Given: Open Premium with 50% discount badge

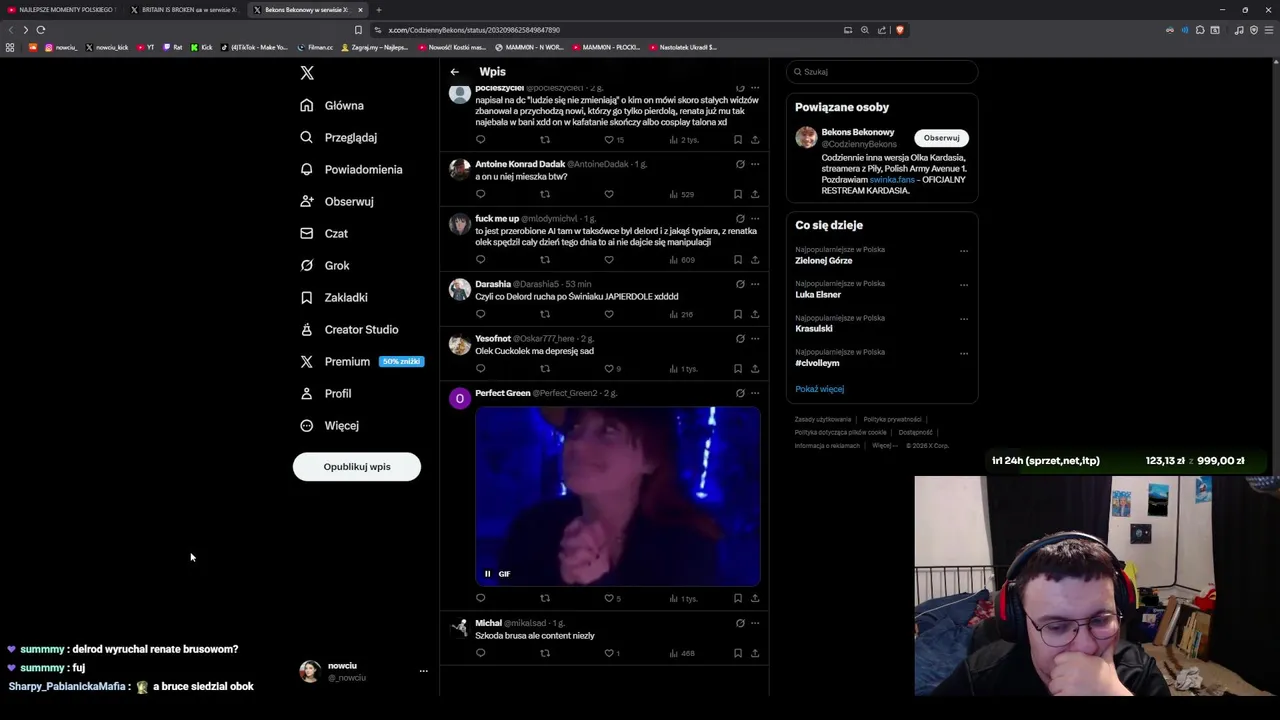Looking at the screenshot, I should (x=360, y=361).
